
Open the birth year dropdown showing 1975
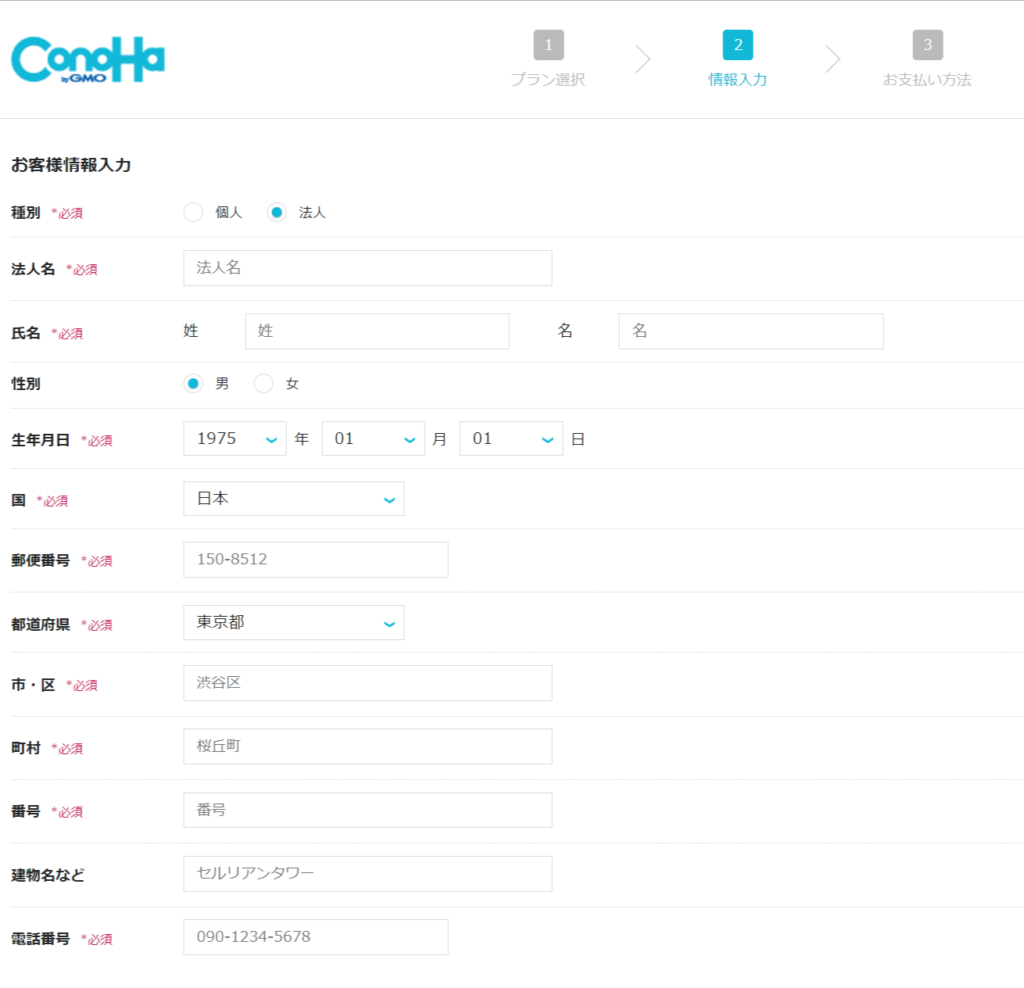(x=234, y=438)
